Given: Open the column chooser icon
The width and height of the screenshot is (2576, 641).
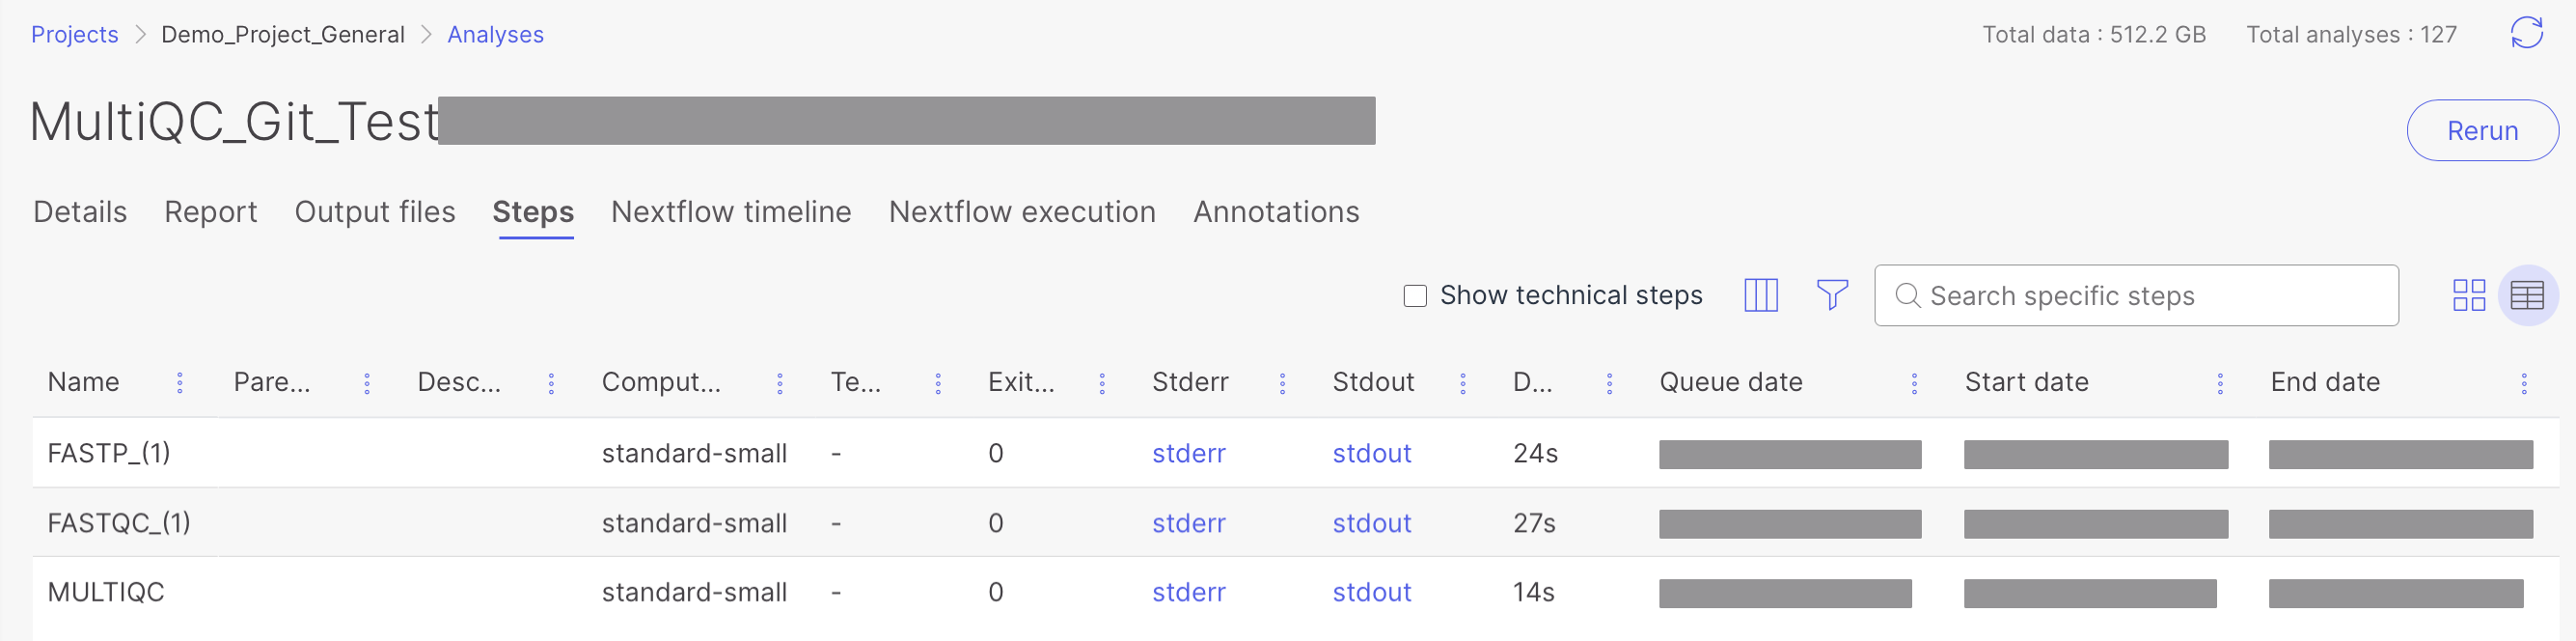Looking at the screenshot, I should click(x=1761, y=295).
